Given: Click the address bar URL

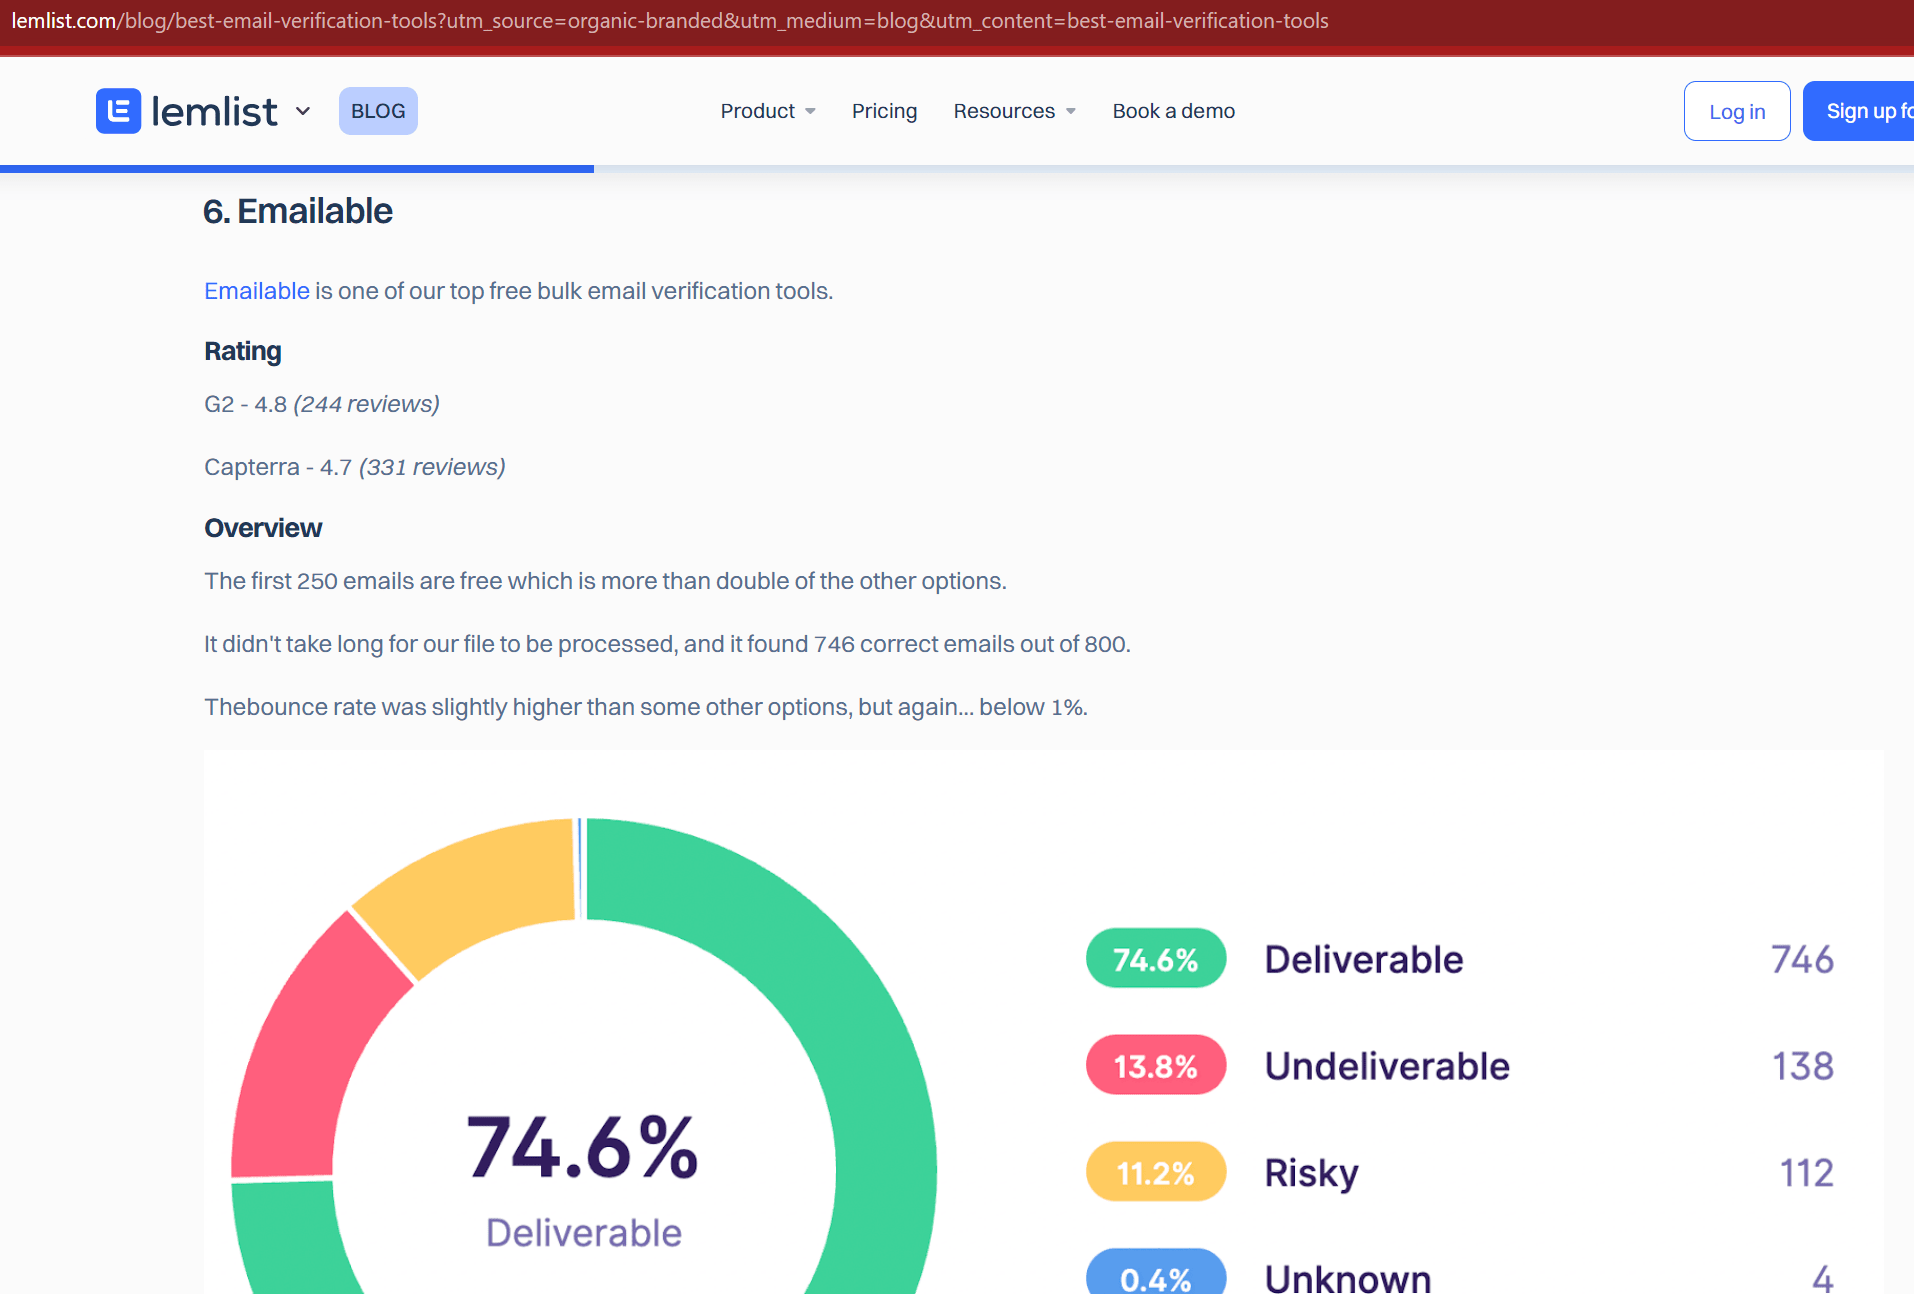Looking at the screenshot, I should pos(670,21).
